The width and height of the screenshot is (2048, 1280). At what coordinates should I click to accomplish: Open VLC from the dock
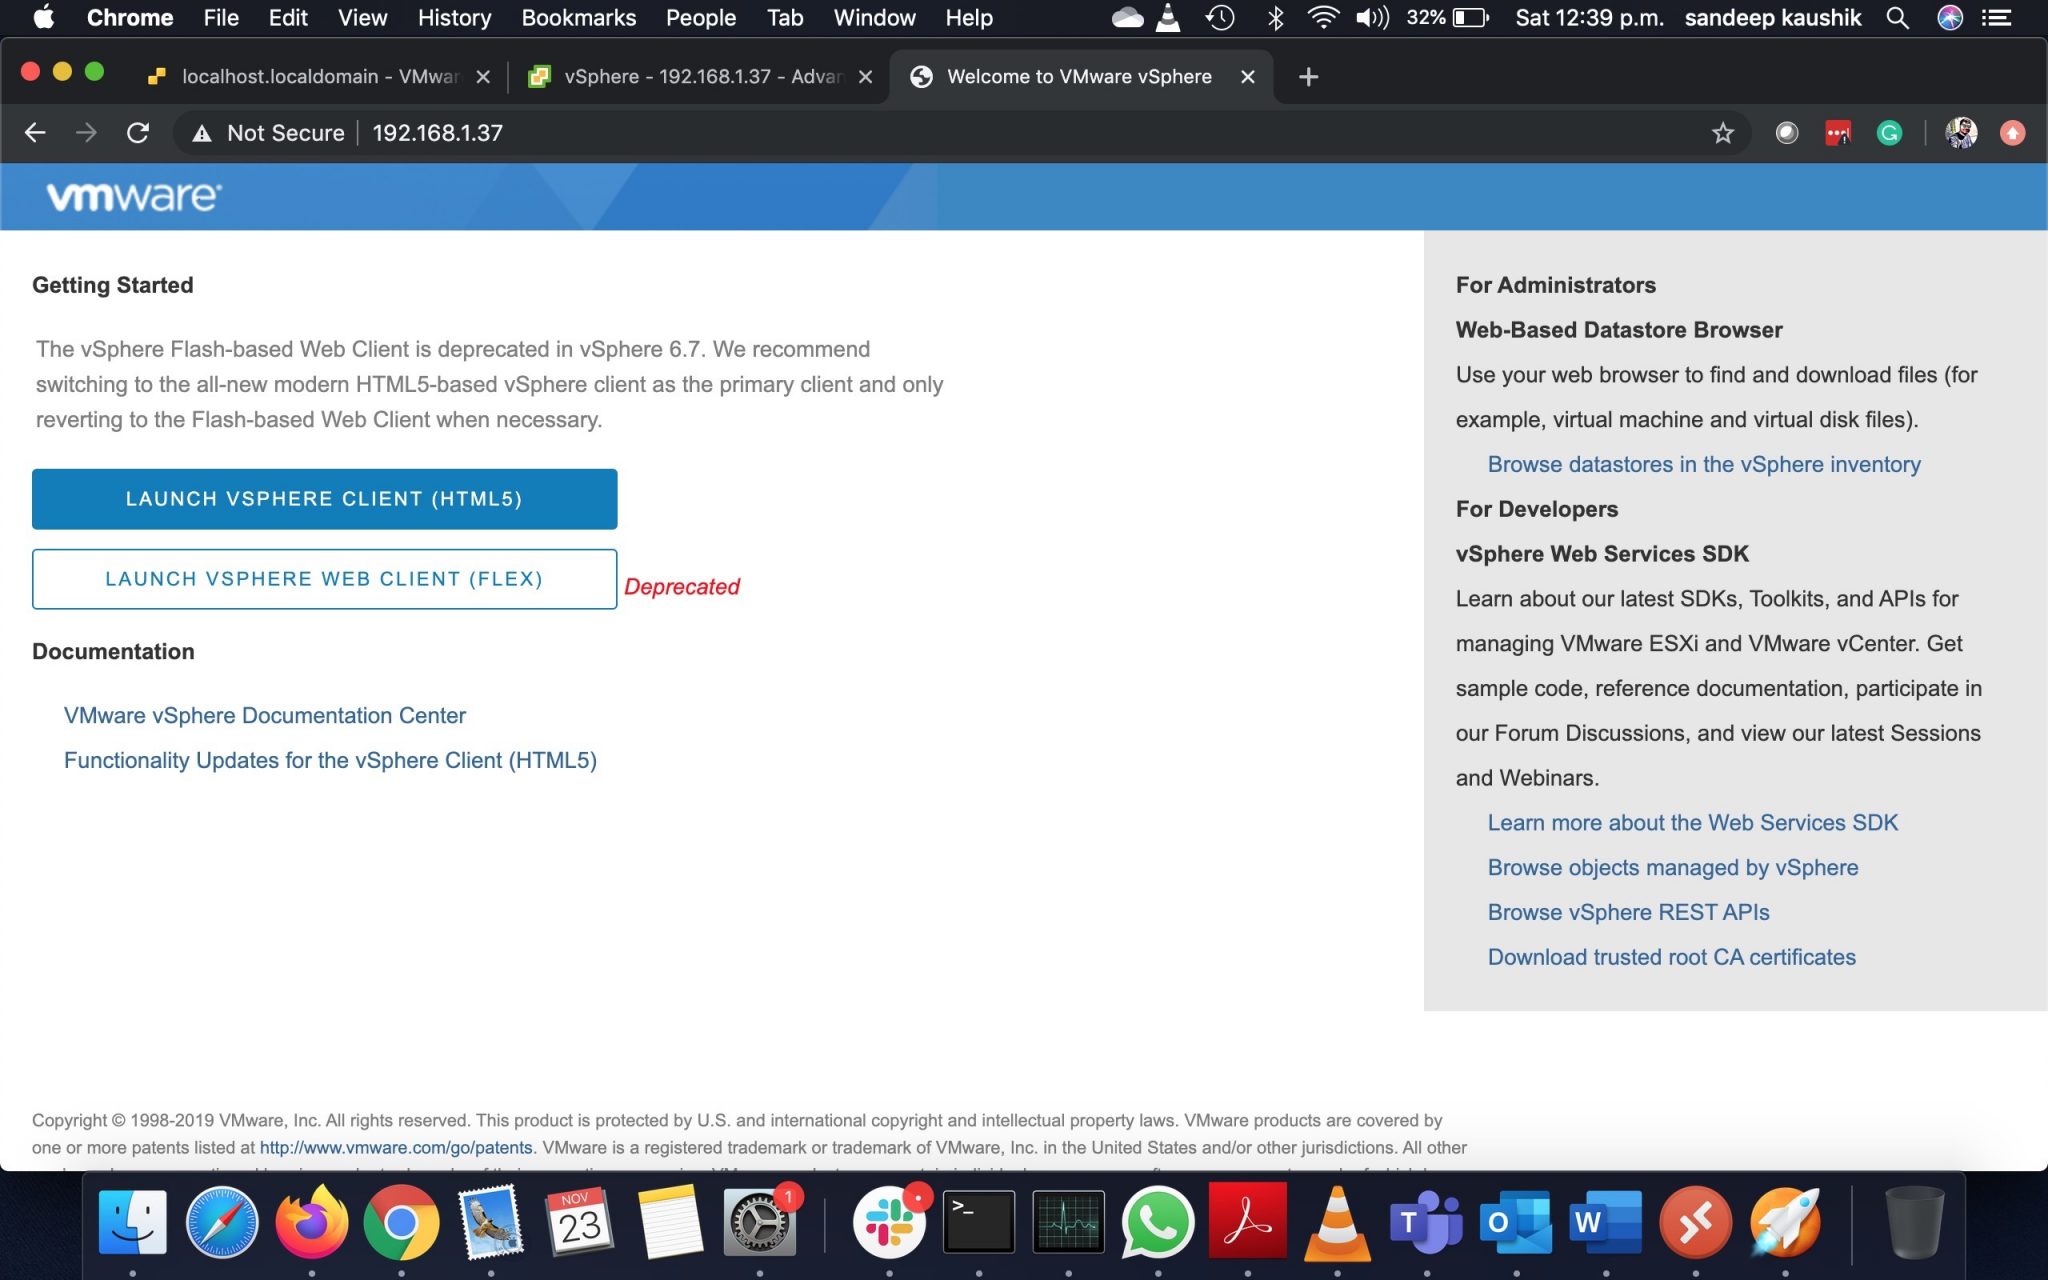point(1337,1222)
